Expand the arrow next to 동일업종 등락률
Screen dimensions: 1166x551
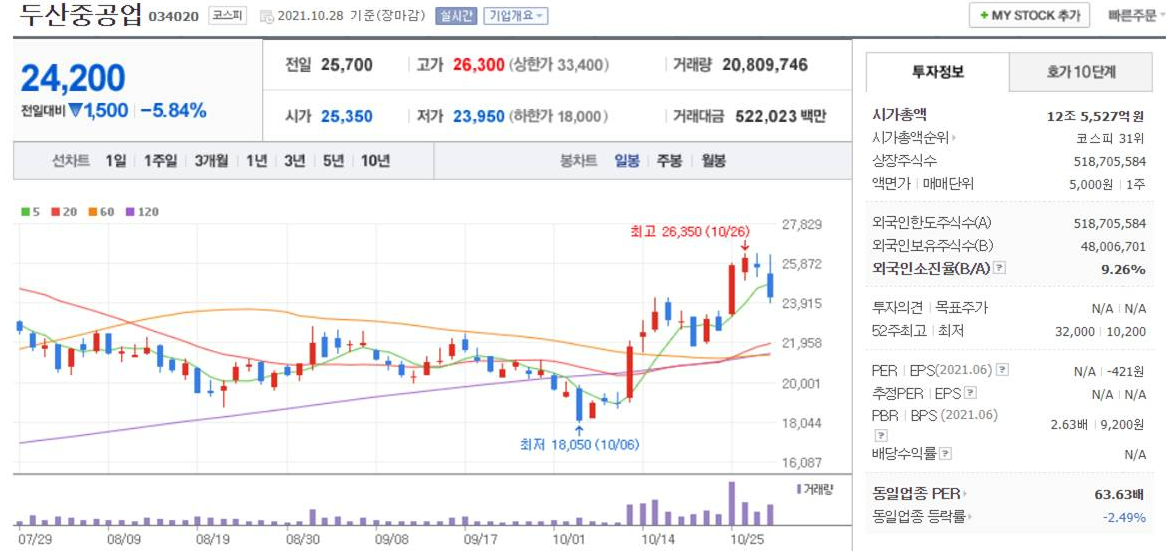(970, 517)
